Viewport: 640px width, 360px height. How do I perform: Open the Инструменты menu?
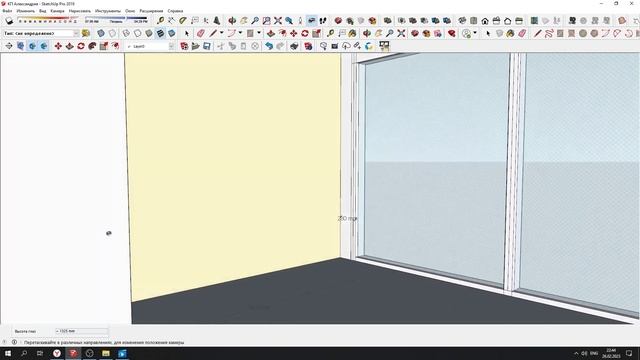coord(108,11)
